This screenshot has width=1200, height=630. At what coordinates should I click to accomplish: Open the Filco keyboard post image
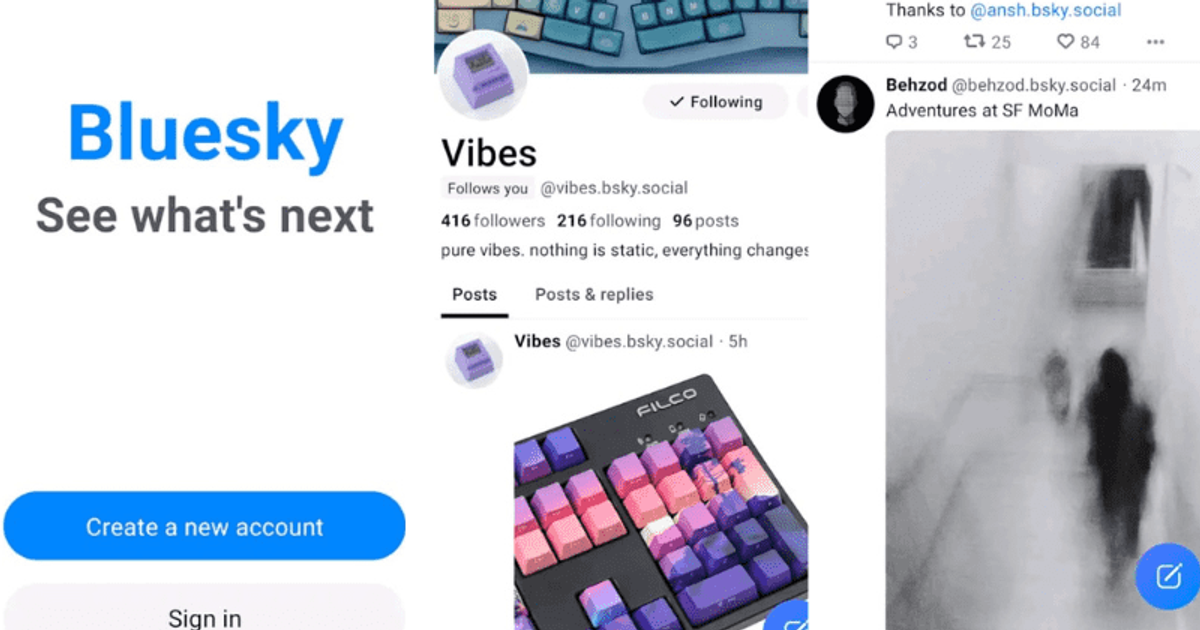pyautogui.click(x=661, y=500)
